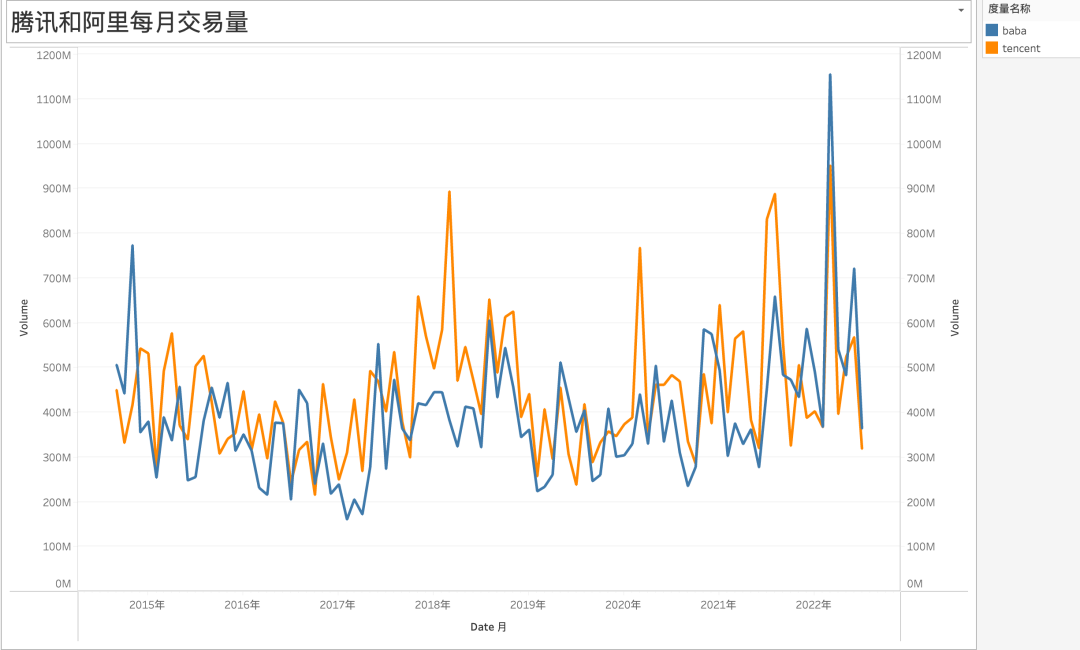Click the 1200M tick on the left axis
The image size is (1080, 650).
pyautogui.click(x=53, y=55)
